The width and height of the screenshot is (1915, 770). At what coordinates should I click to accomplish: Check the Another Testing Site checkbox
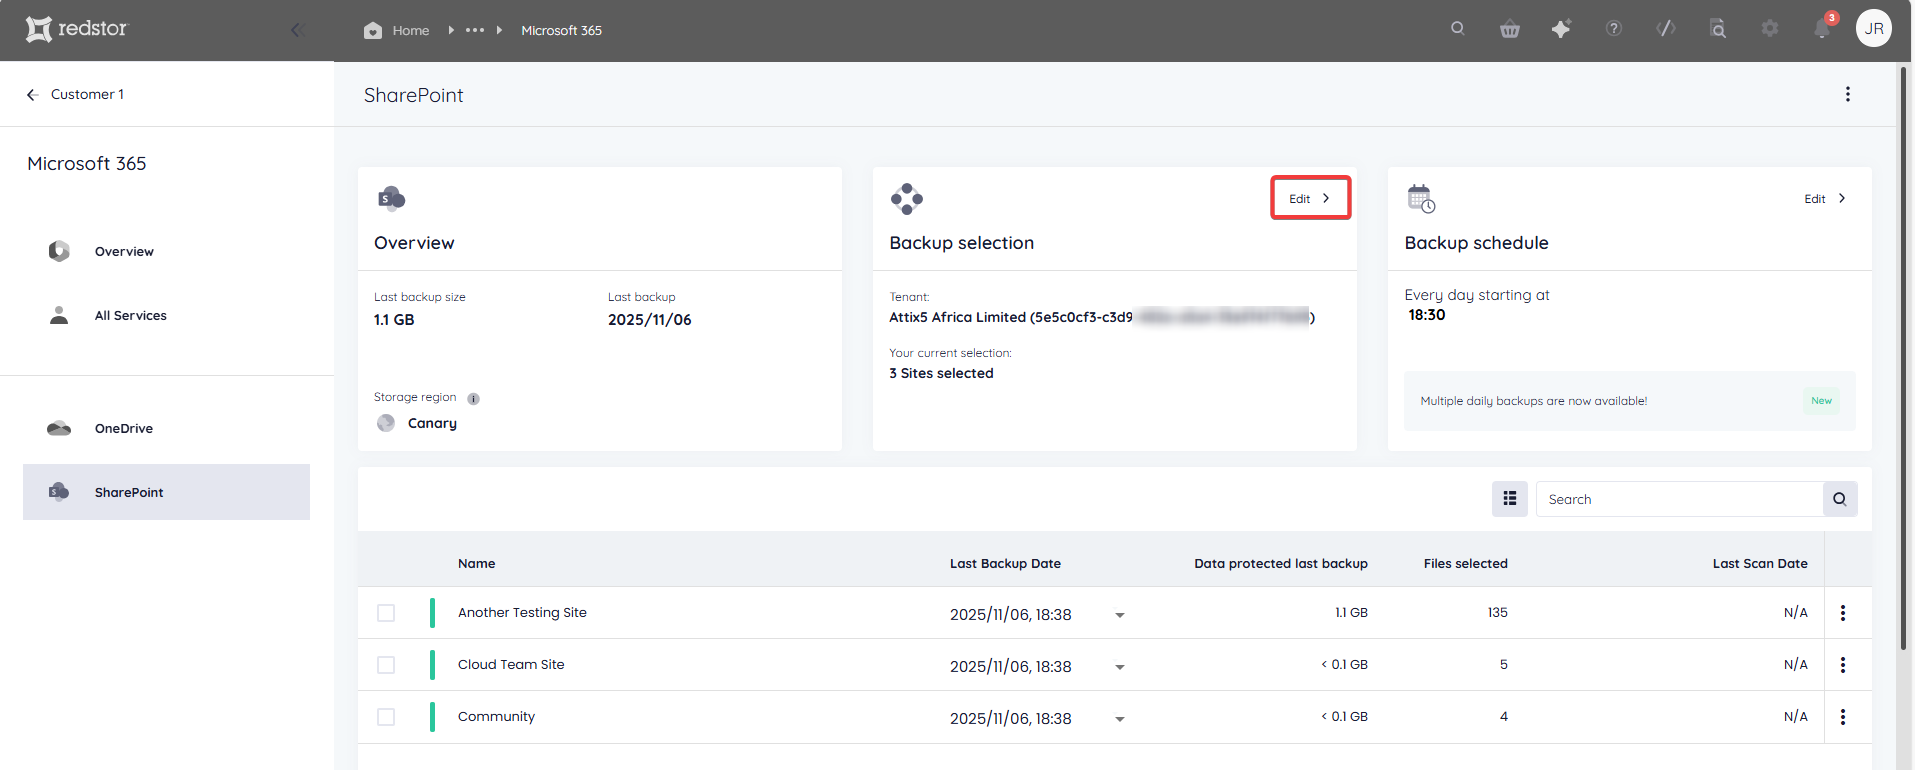[x=386, y=613]
